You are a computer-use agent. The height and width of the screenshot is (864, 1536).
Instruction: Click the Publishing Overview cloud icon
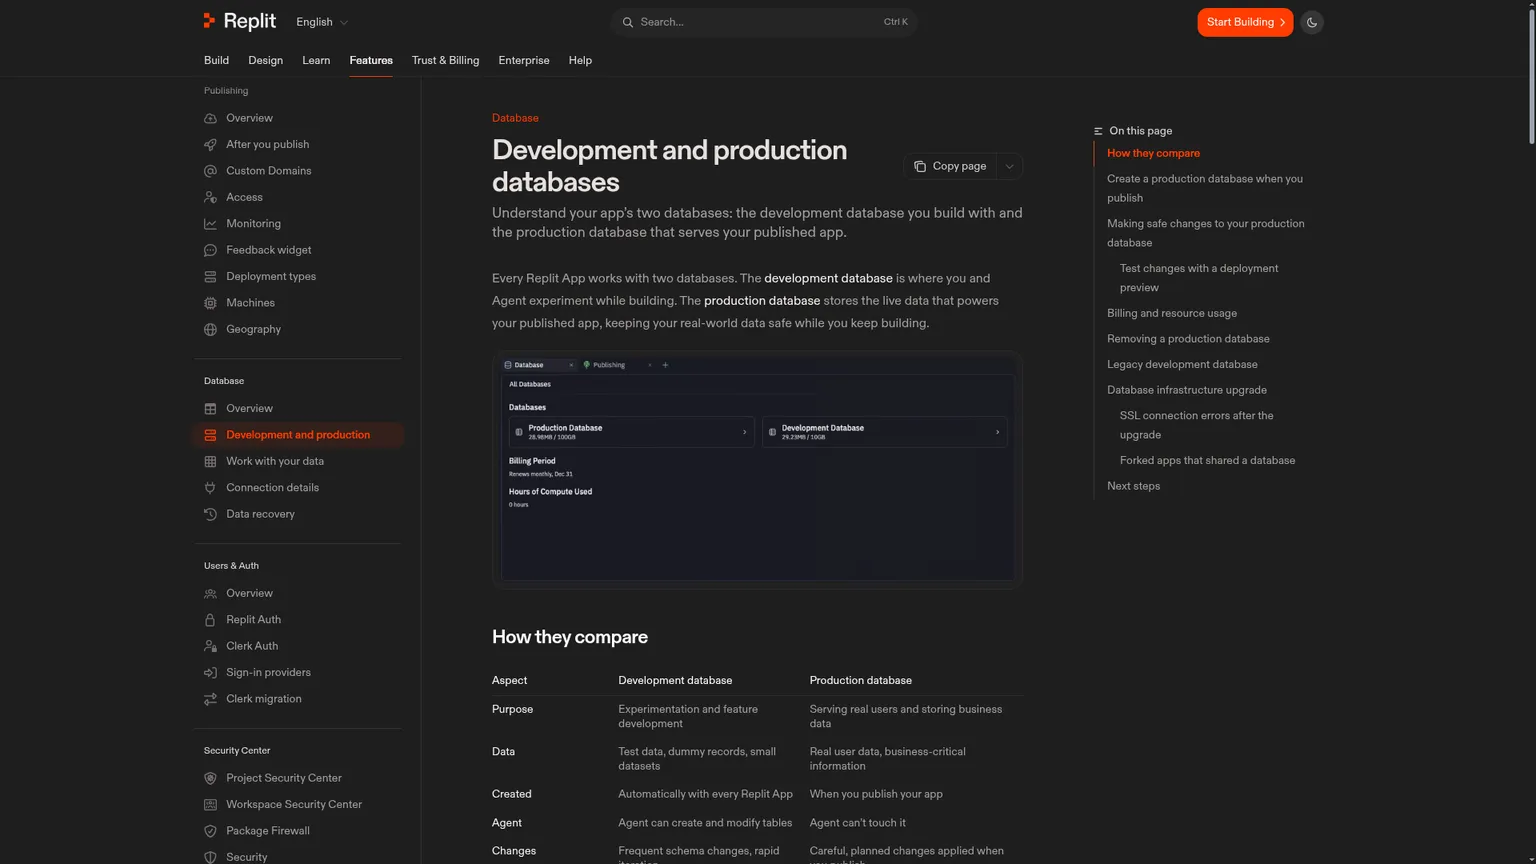tap(210, 118)
